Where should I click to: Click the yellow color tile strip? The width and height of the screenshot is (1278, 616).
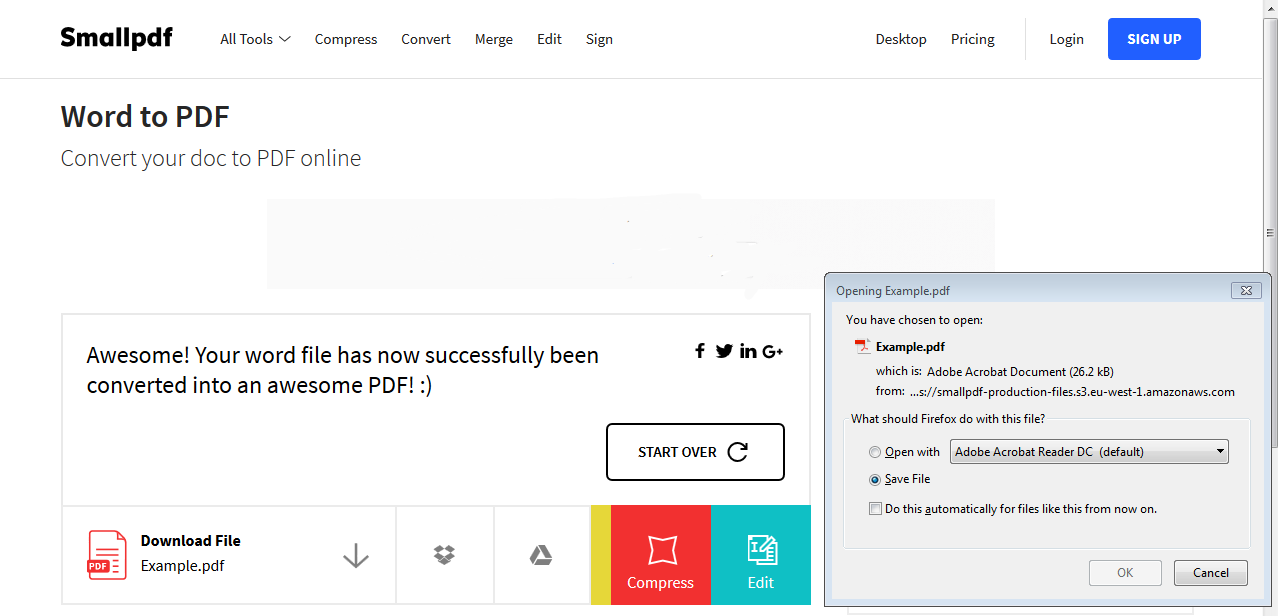coord(600,555)
